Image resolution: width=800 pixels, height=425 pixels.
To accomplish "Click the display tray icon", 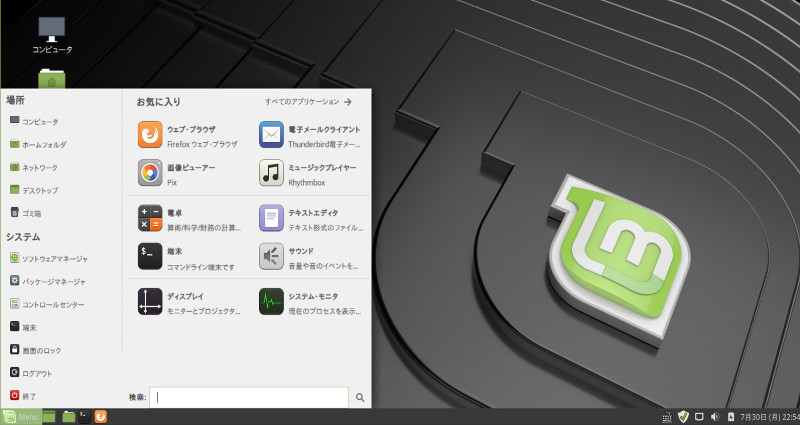I will coord(699,417).
